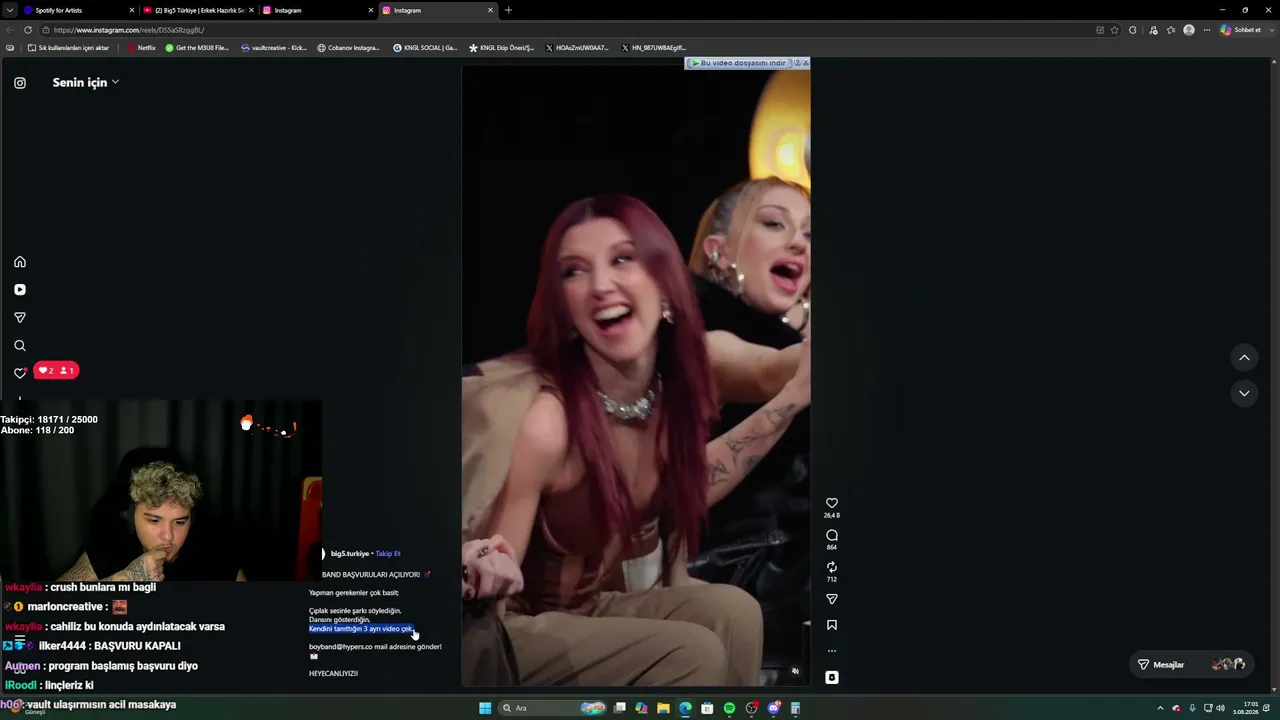Go to the next reel
This screenshot has width=1280, height=720.
(1244, 393)
